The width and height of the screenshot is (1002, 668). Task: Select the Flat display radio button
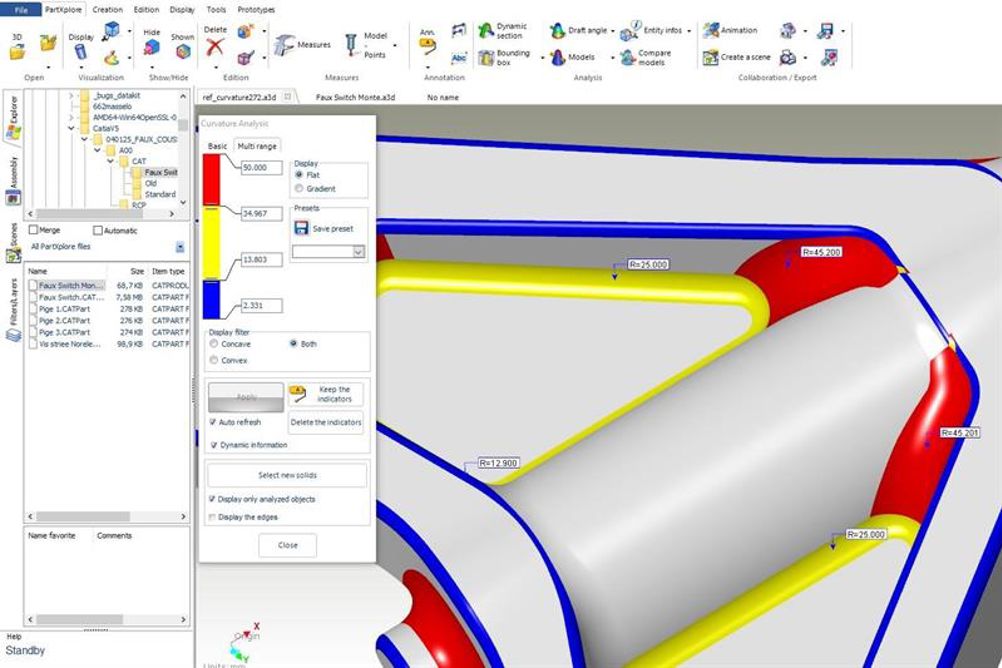(x=298, y=175)
